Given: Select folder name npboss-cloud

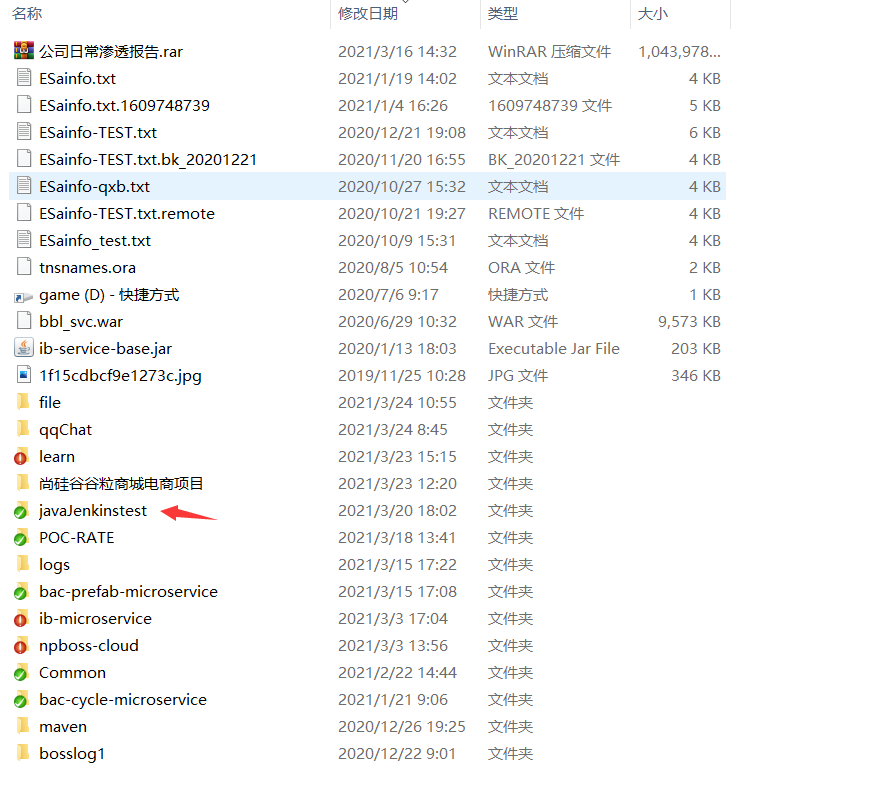Looking at the screenshot, I should tap(89, 646).
